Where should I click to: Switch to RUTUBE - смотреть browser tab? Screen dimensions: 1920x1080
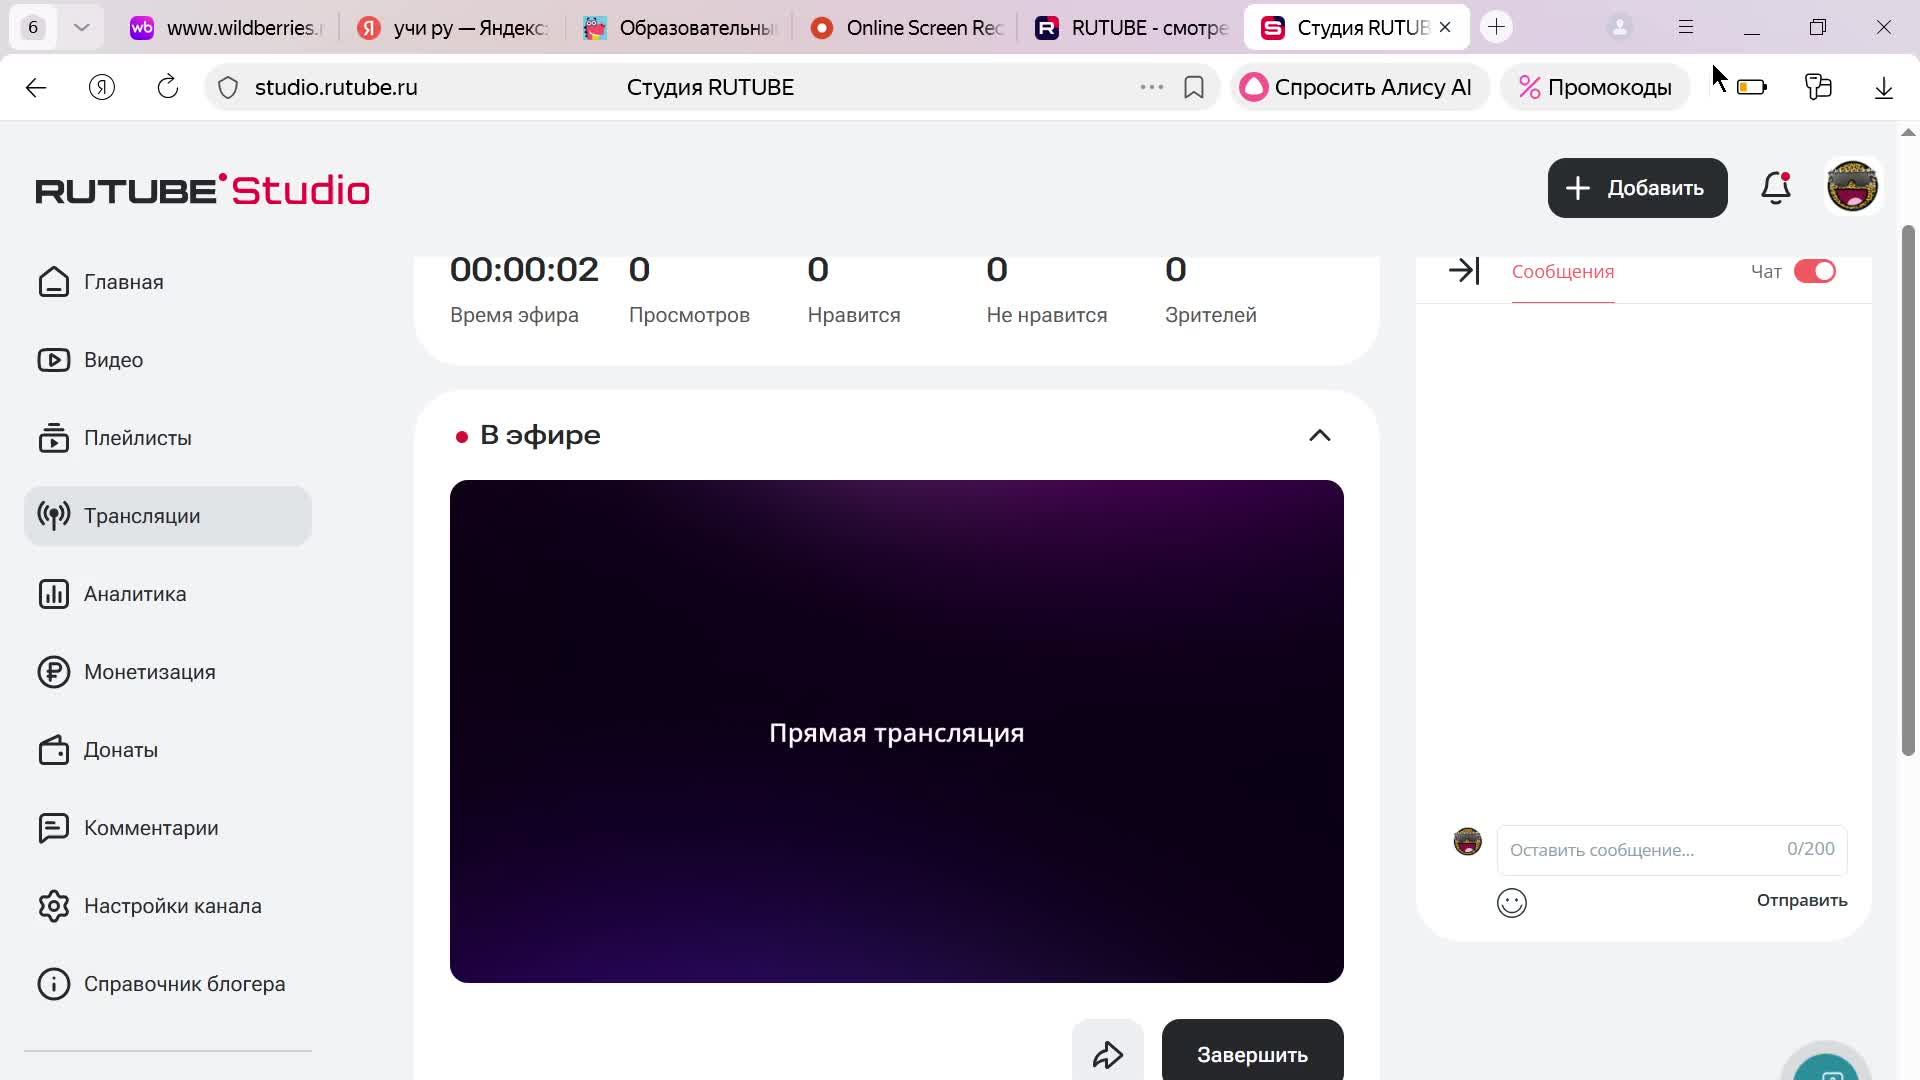tap(1132, 28)
